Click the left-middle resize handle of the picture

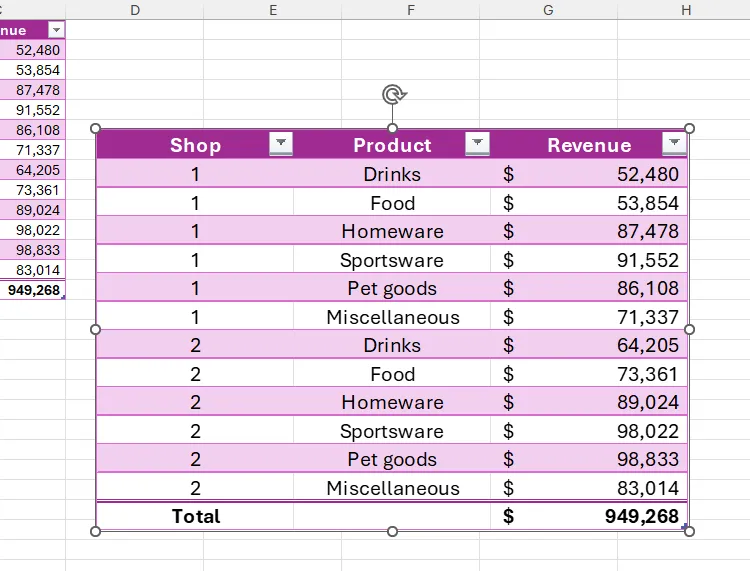click(x=96, y=329)
